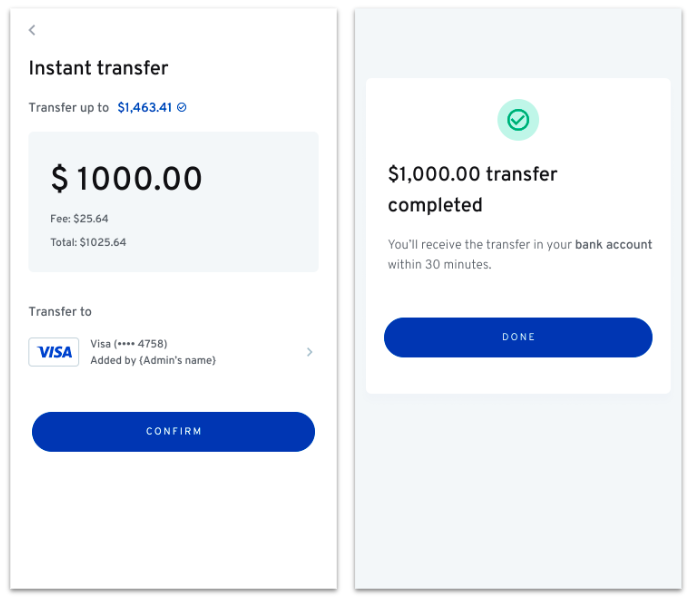
Task: Click the VISA card logo
Action: [x=54, y=352]
